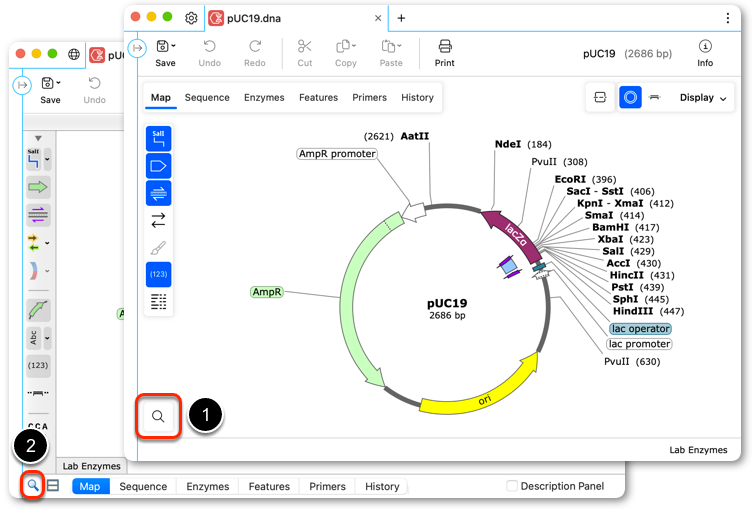Viewport: 752px width, 509px height.
Task: Toggle the side panel in front window
Action: (137, 48)
